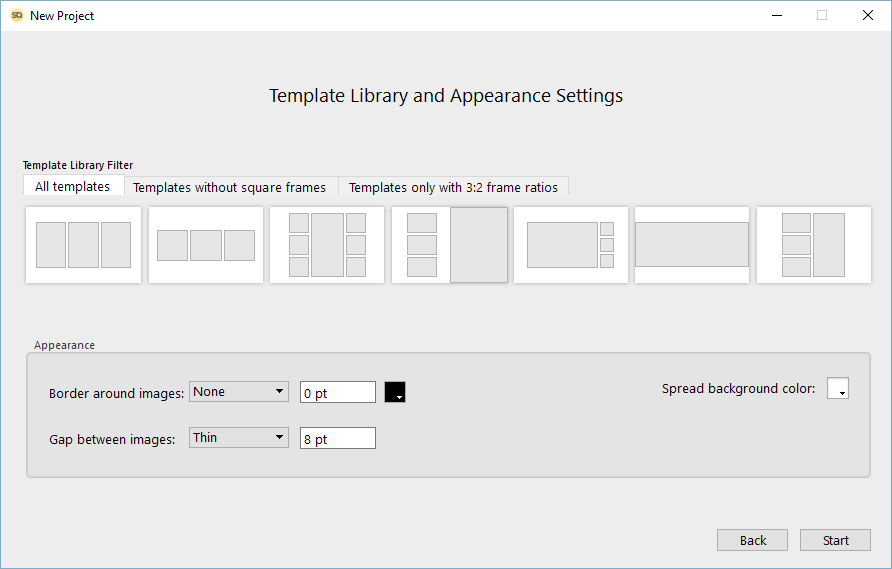Click the Start button
This screenshot has height=569, width=892.
pyautogui.click(x=835, y=540)
